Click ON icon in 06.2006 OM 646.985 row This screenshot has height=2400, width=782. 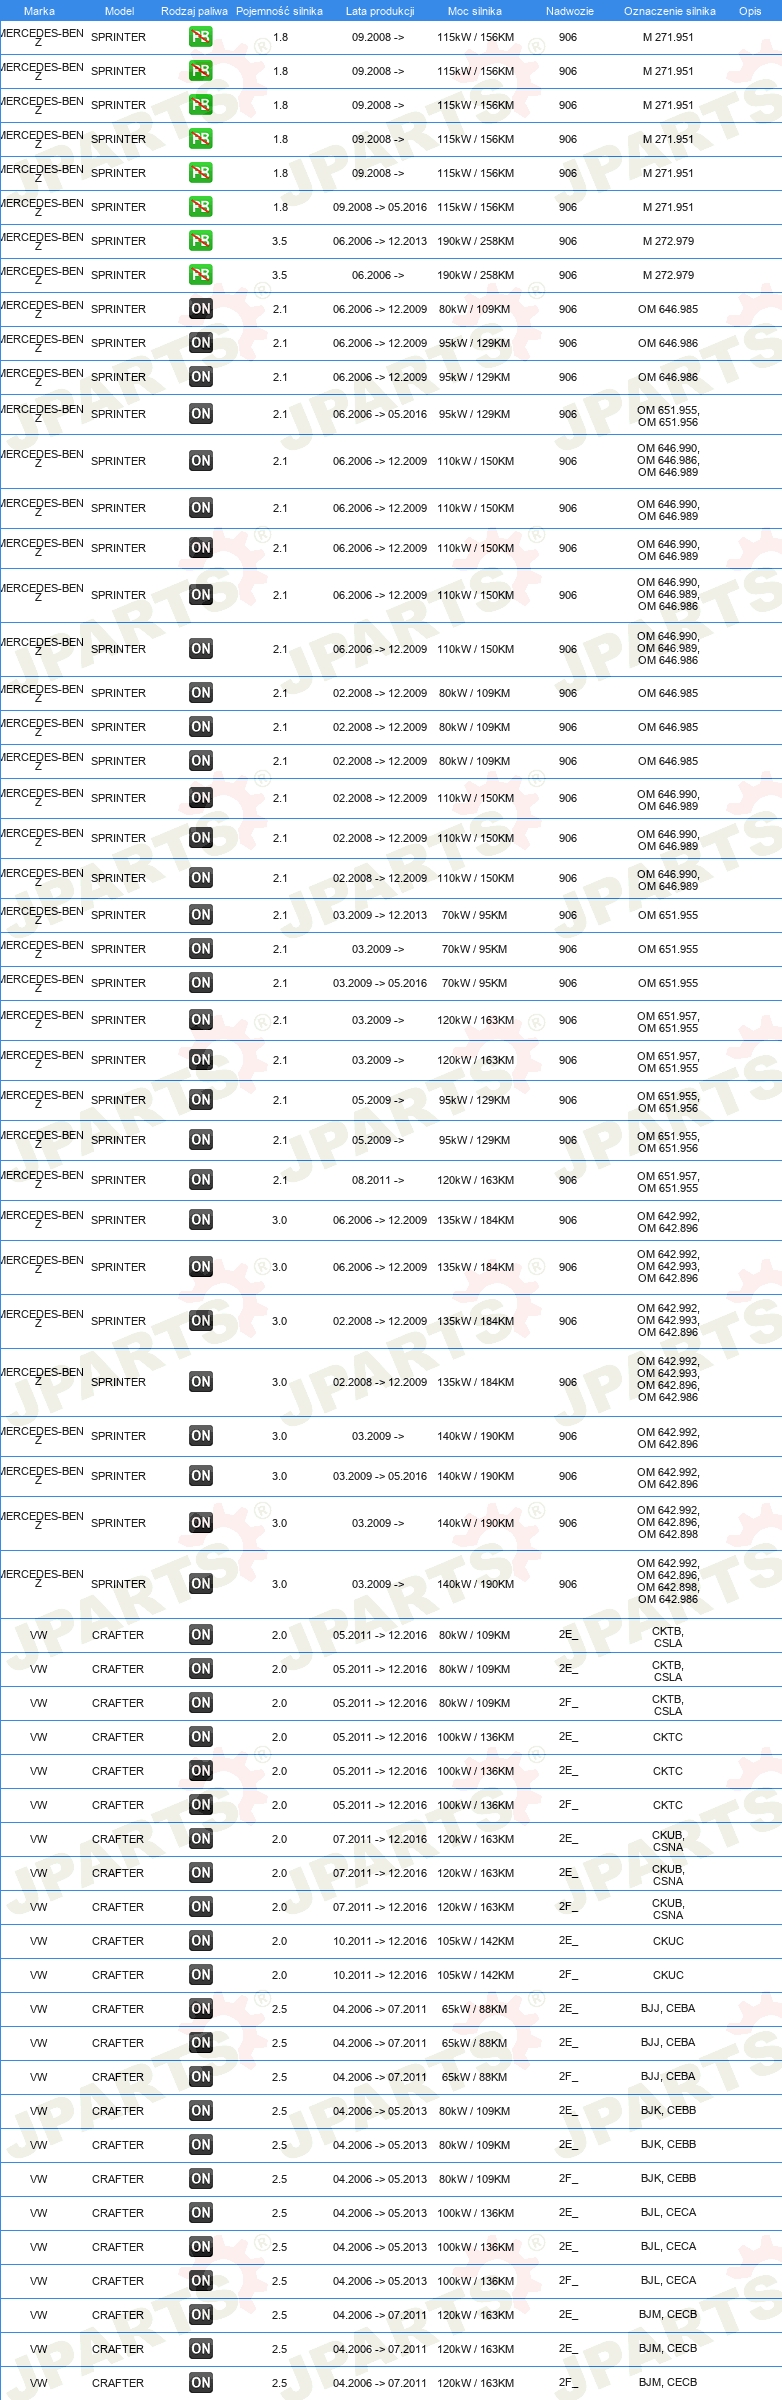[x=200, y=309]
